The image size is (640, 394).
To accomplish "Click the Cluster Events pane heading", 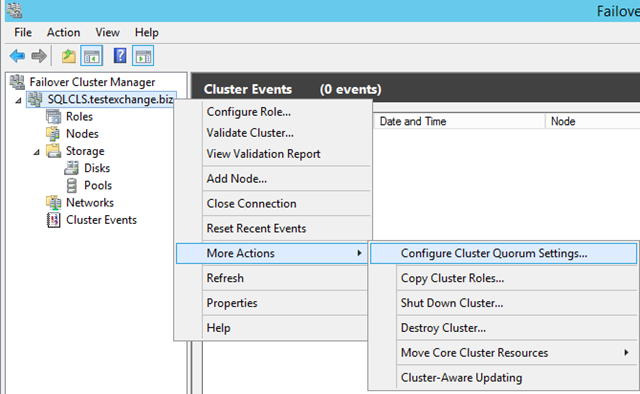I will tap(248, 89).
